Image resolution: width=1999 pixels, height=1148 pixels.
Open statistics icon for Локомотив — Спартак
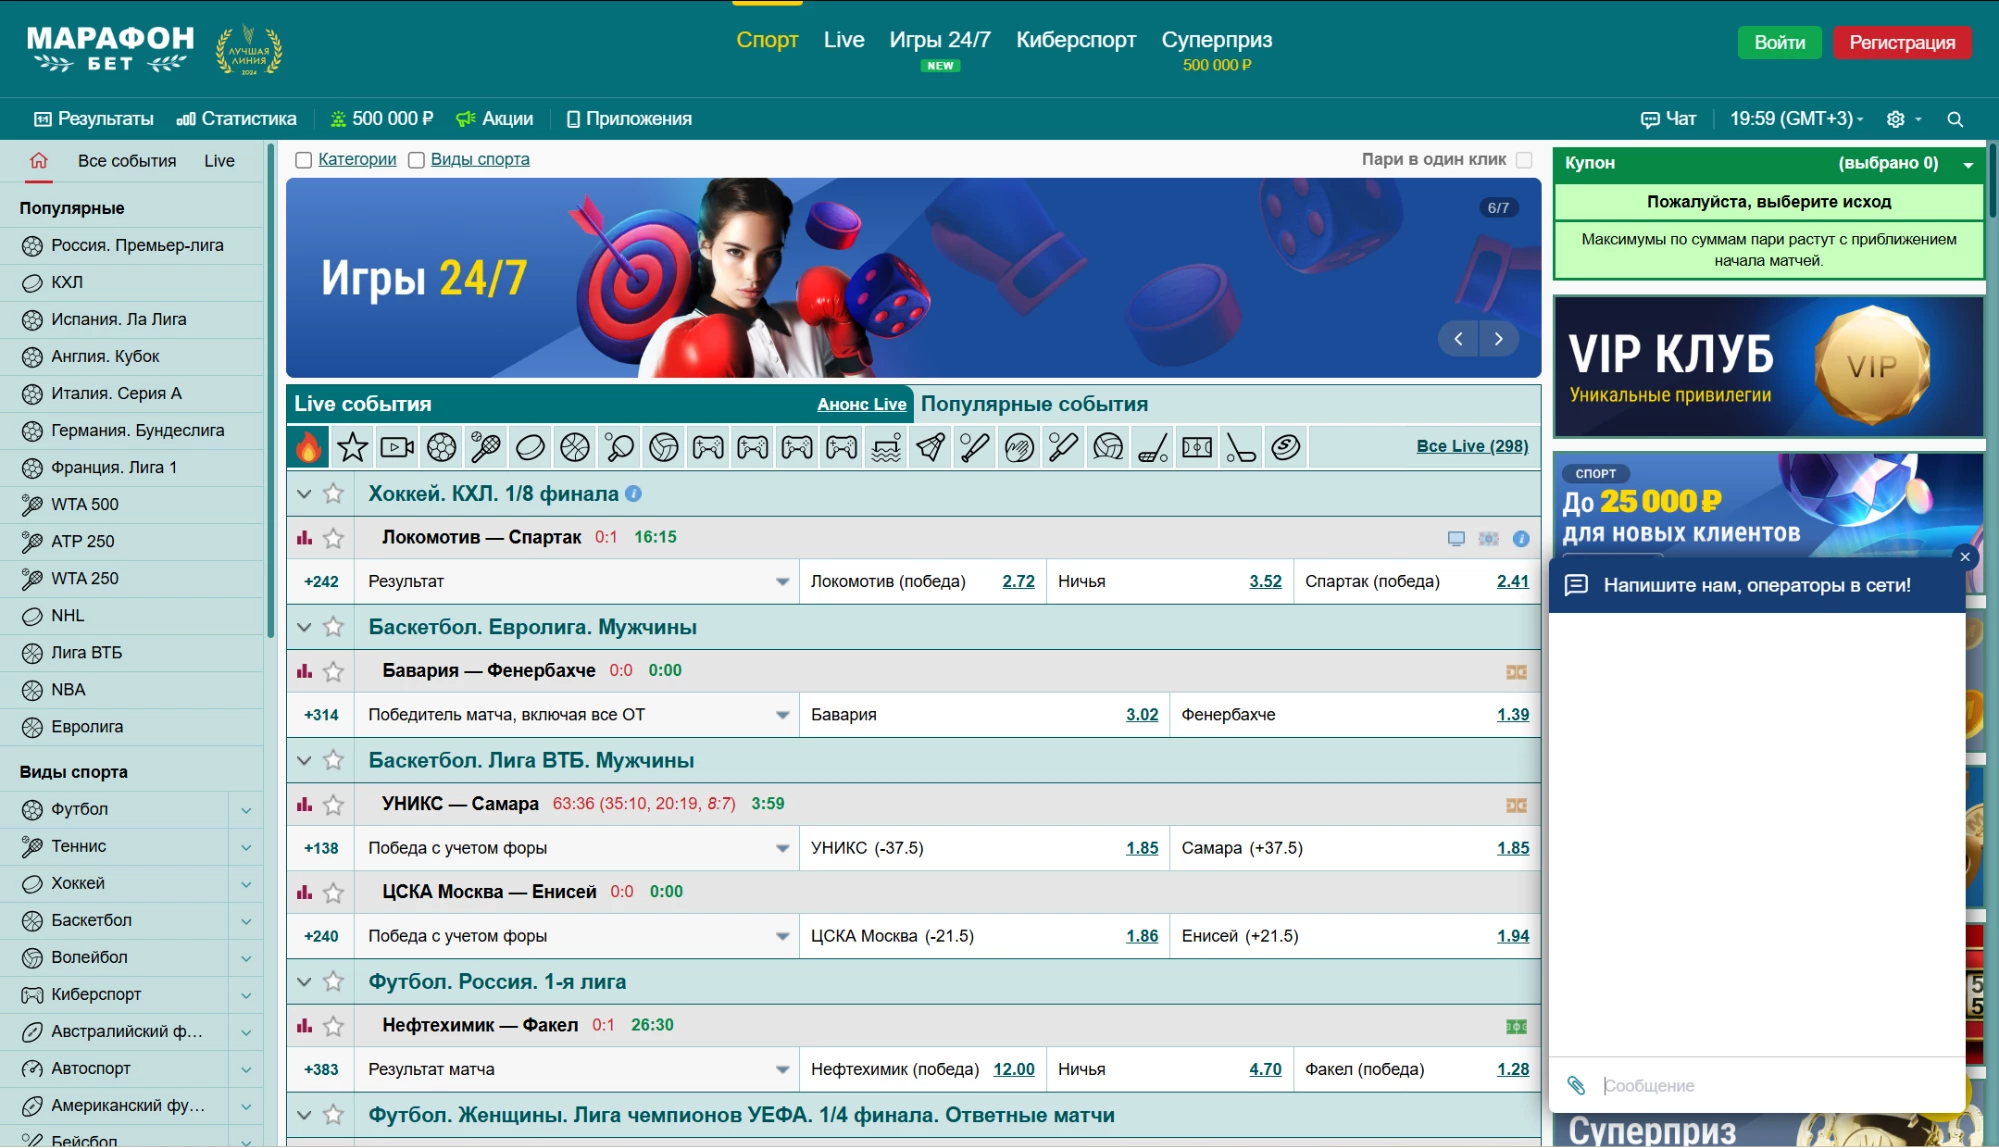tap(304, 538)
